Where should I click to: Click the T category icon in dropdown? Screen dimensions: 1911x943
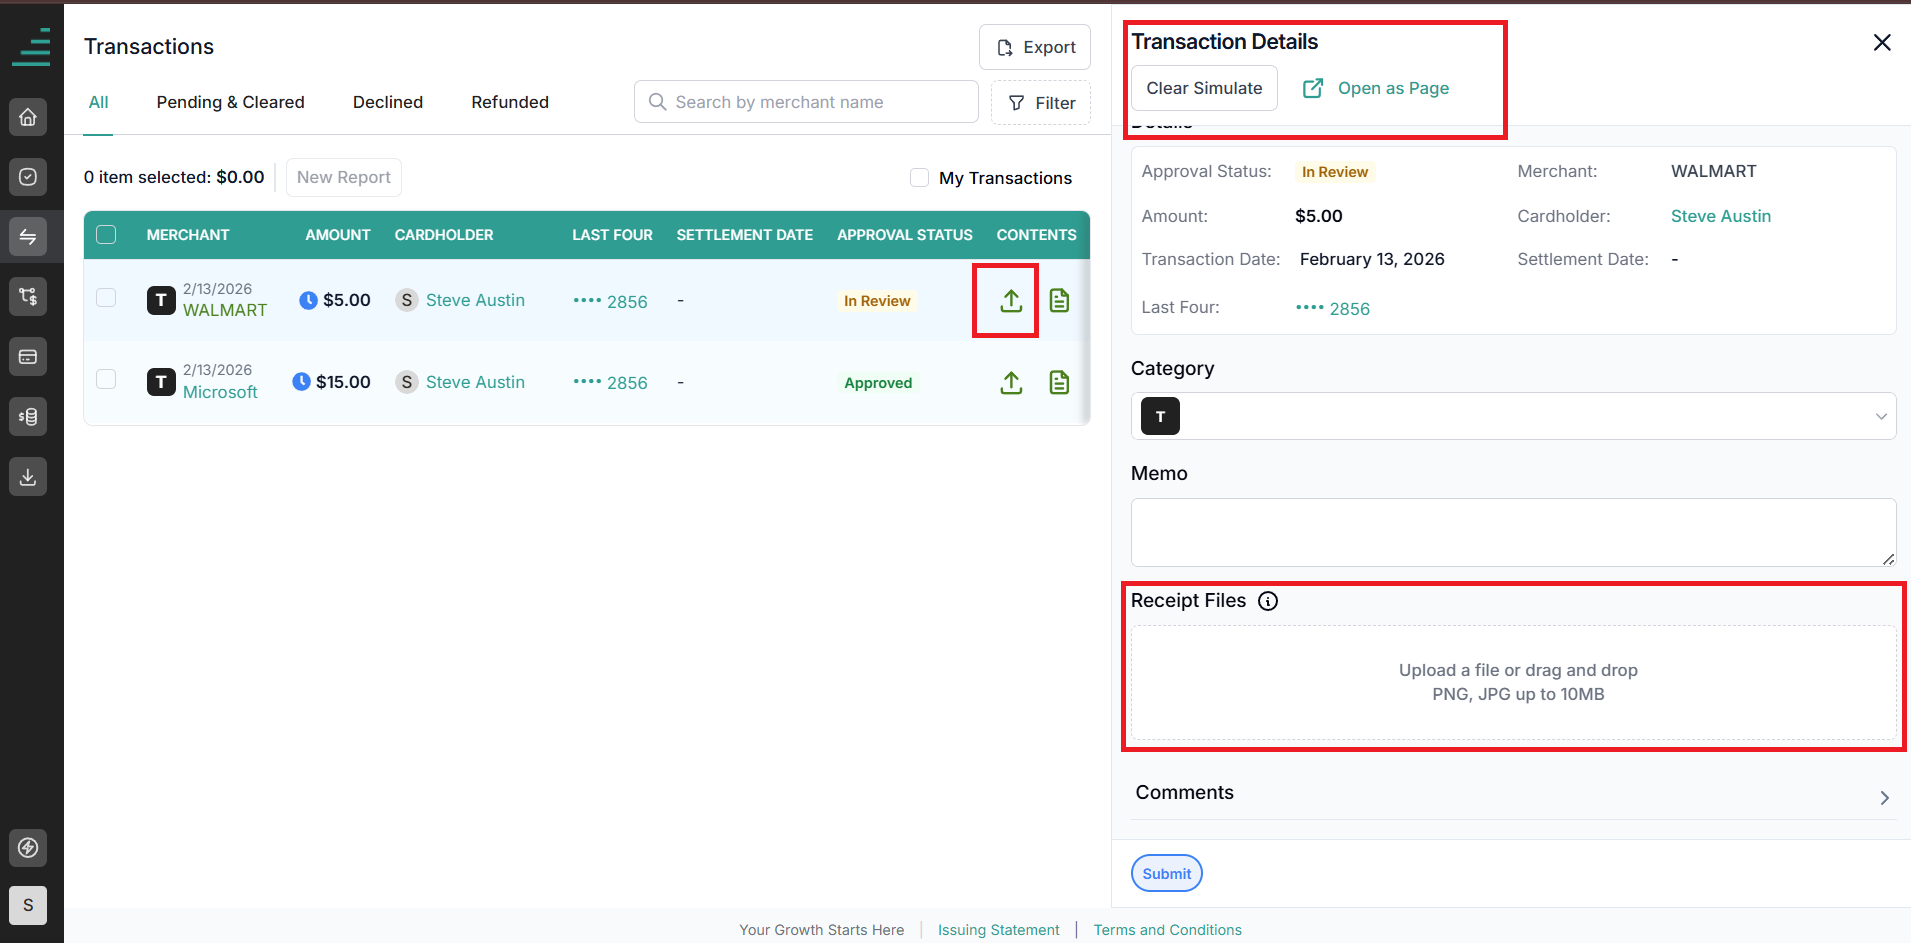tap(1160, 416)
